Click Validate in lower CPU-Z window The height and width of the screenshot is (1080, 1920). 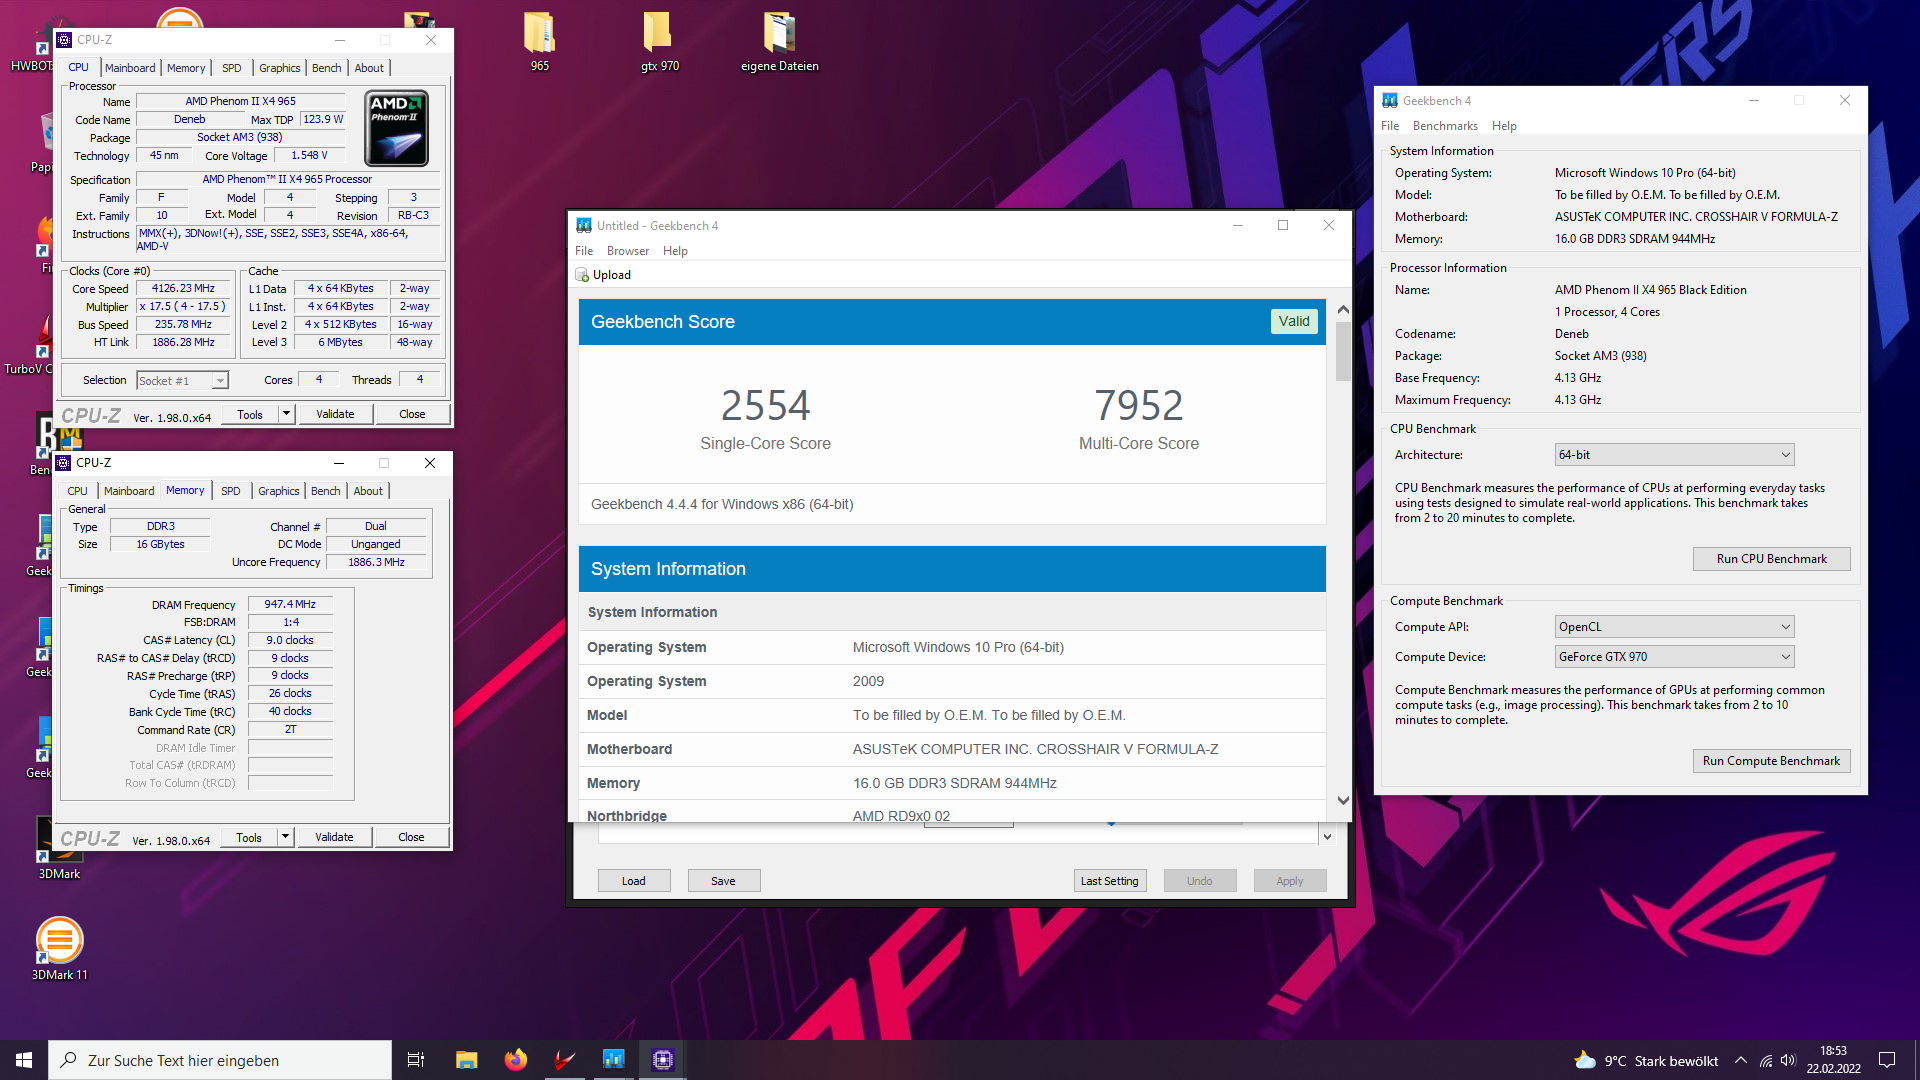[334, 837]
